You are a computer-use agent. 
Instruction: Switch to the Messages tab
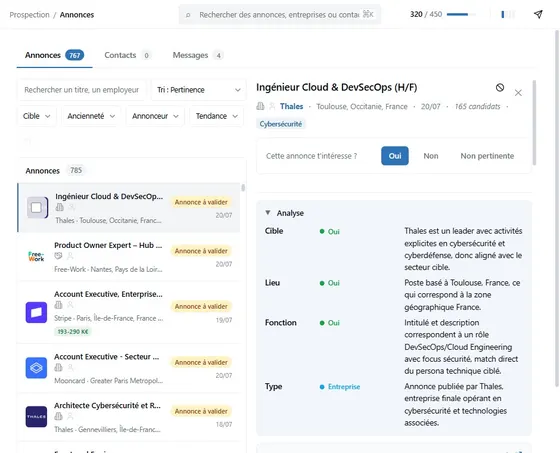pos(198,55)
